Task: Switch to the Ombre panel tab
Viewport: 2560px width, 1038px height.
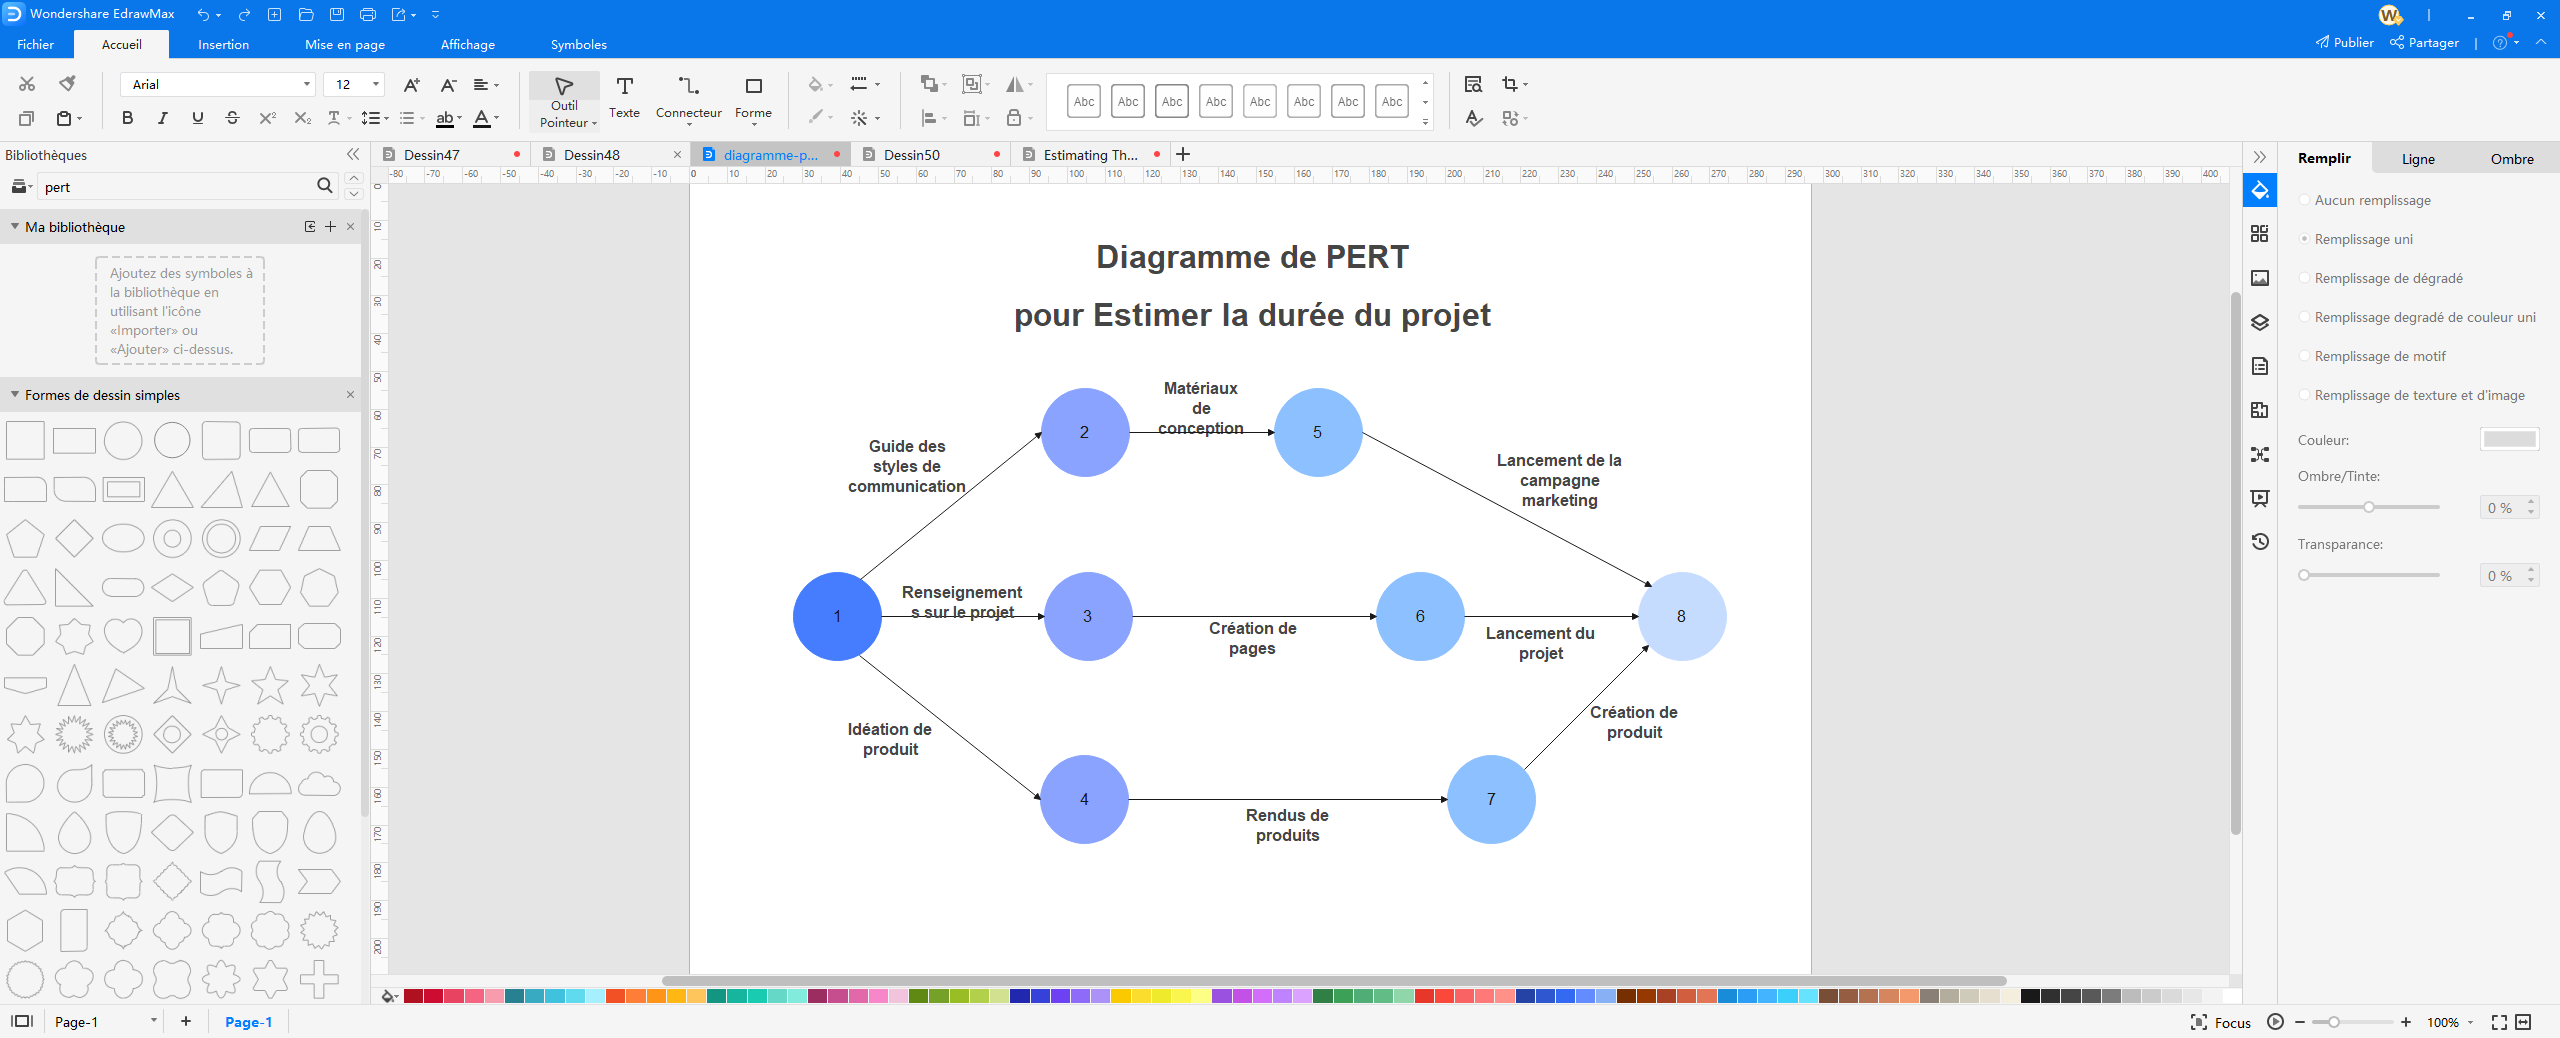Action: [2512, 159]
